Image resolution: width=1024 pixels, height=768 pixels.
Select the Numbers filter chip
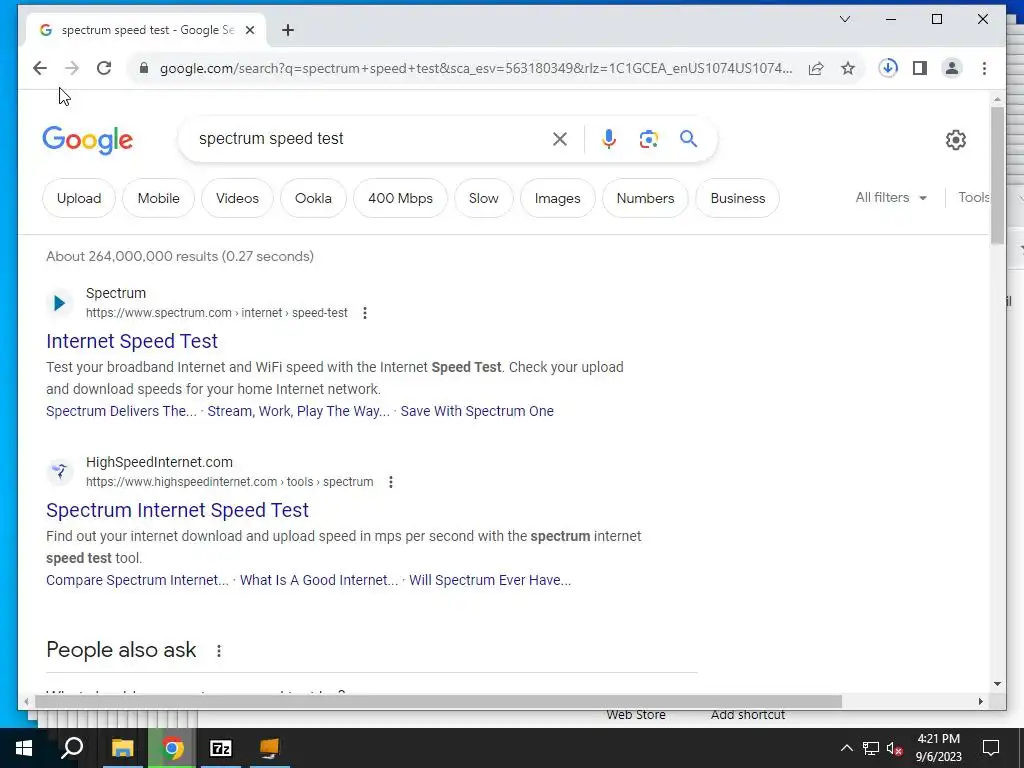point(645,199)
